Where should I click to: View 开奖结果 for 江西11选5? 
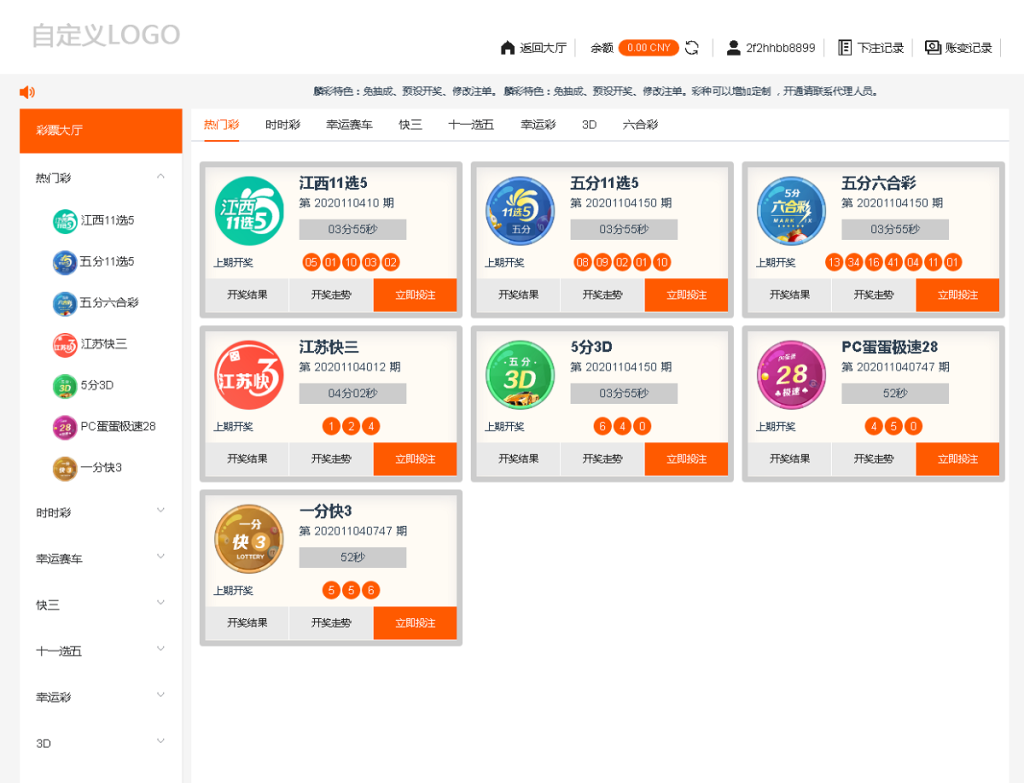click(248, 295)
